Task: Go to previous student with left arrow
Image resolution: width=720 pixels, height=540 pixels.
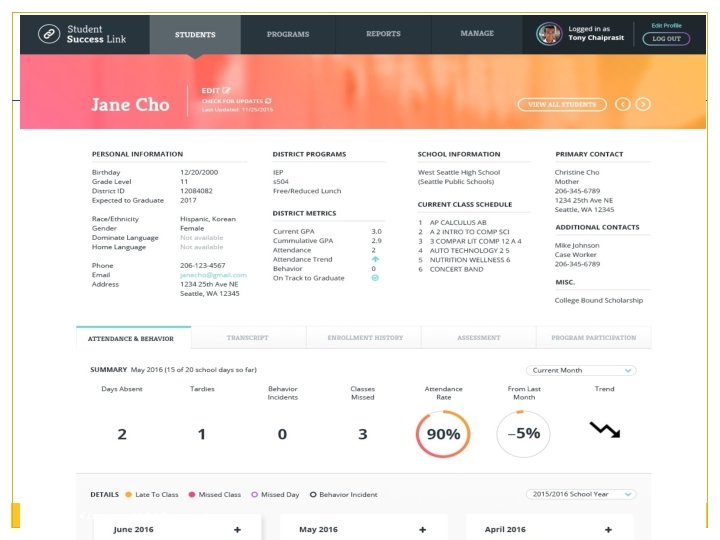Action: coord(623,105)
